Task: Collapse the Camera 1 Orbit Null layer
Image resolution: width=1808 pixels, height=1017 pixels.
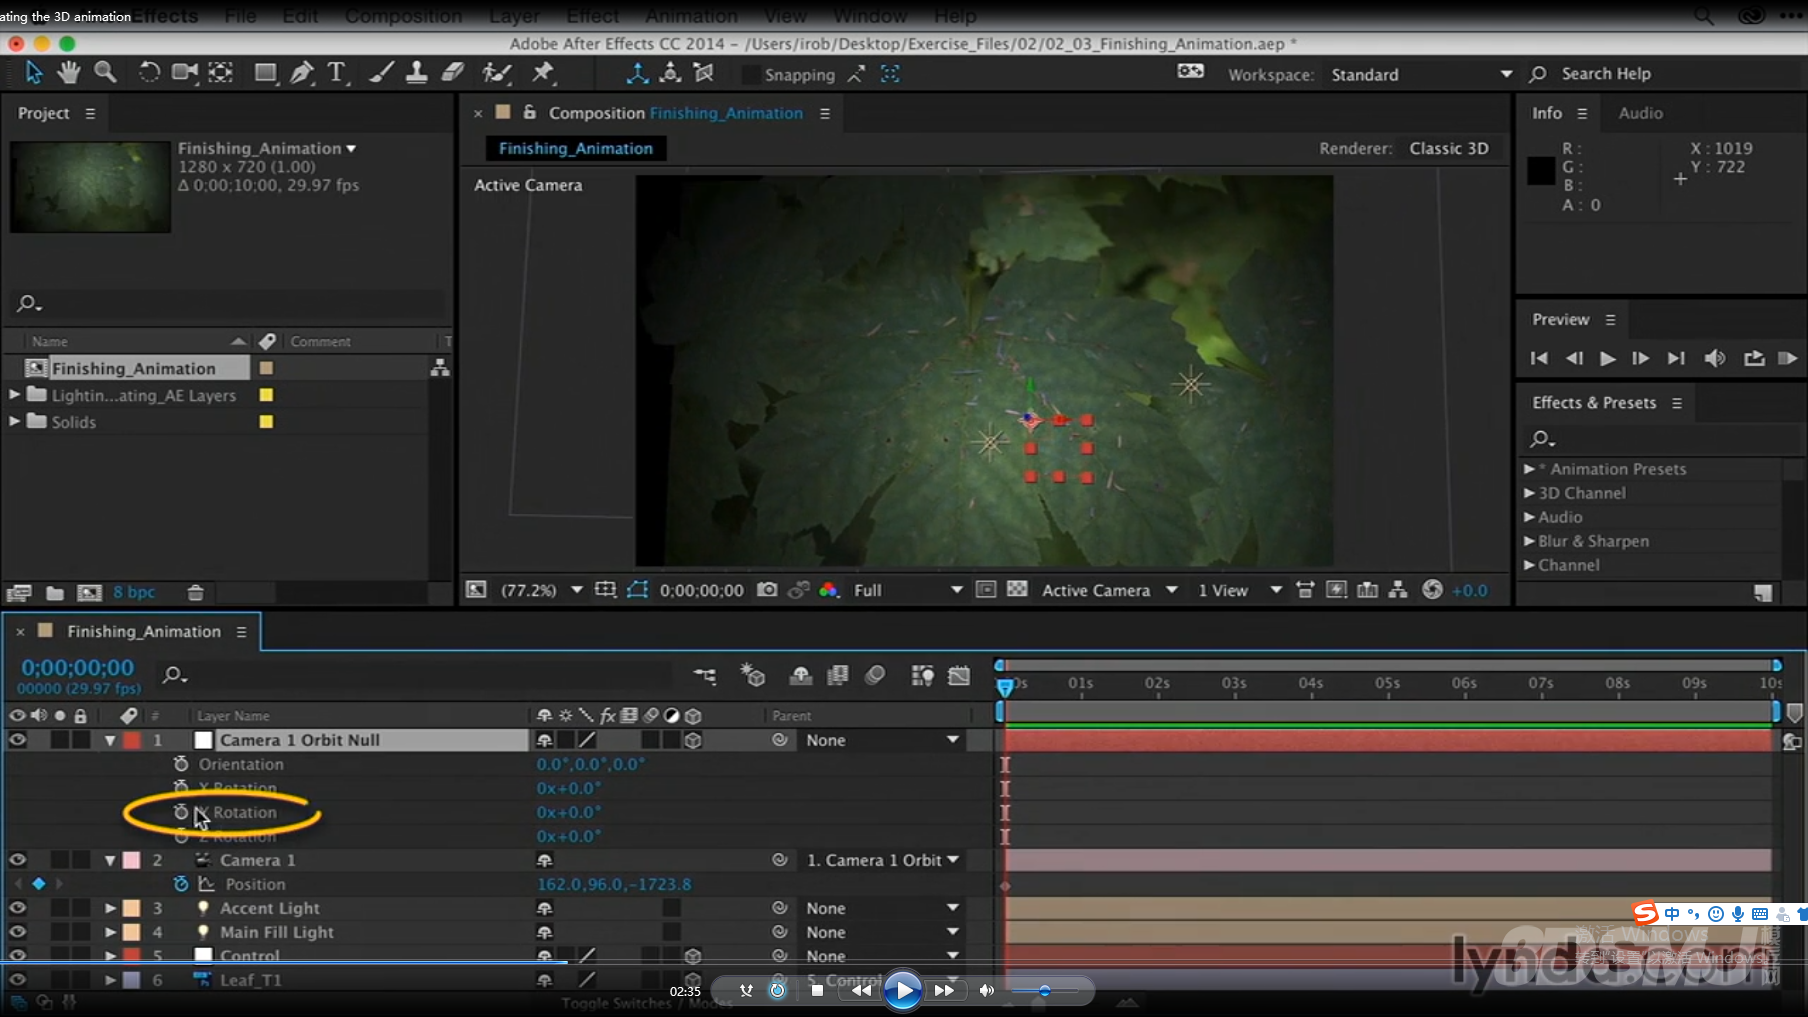Action: click(x=110, y=740)
